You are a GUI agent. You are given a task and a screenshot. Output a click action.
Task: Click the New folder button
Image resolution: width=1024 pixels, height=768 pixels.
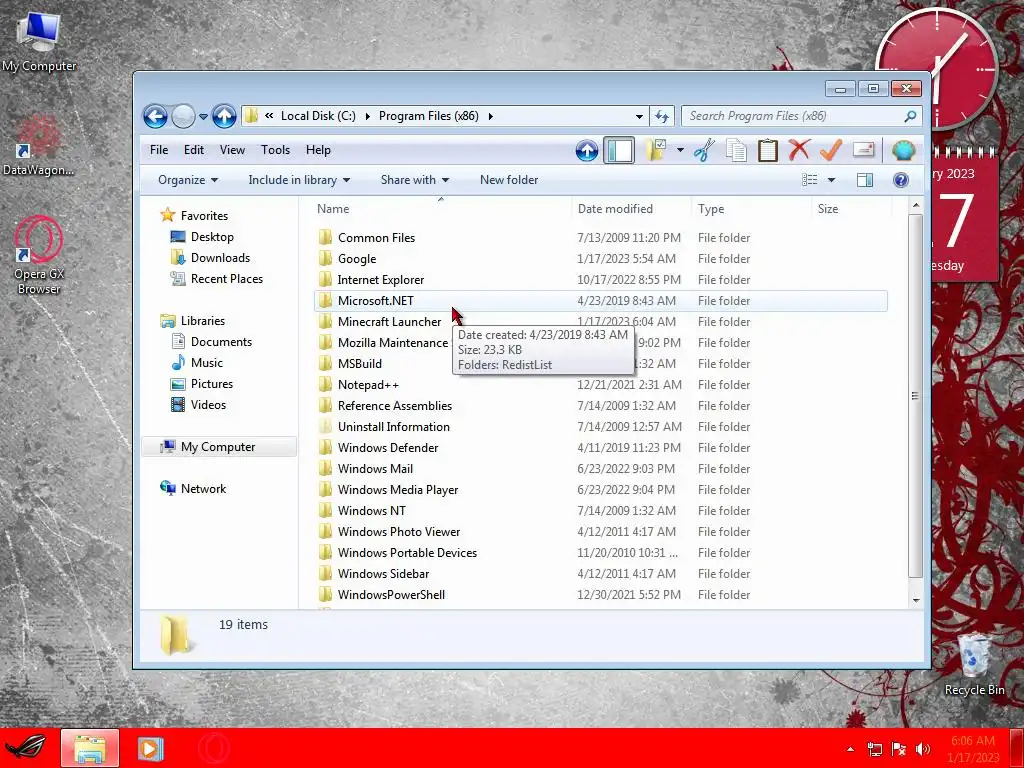click(509, 180)
